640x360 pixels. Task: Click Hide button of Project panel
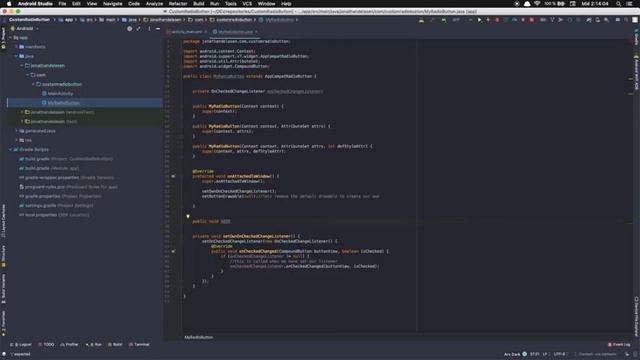click(158, 29)
